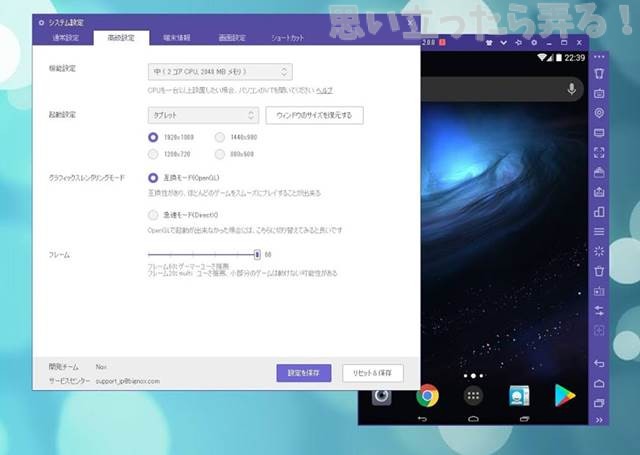The image size is (640, 455).
Task: Click the monitor-shaped icon in Nox sidebar
Action: tap(599, 133)
